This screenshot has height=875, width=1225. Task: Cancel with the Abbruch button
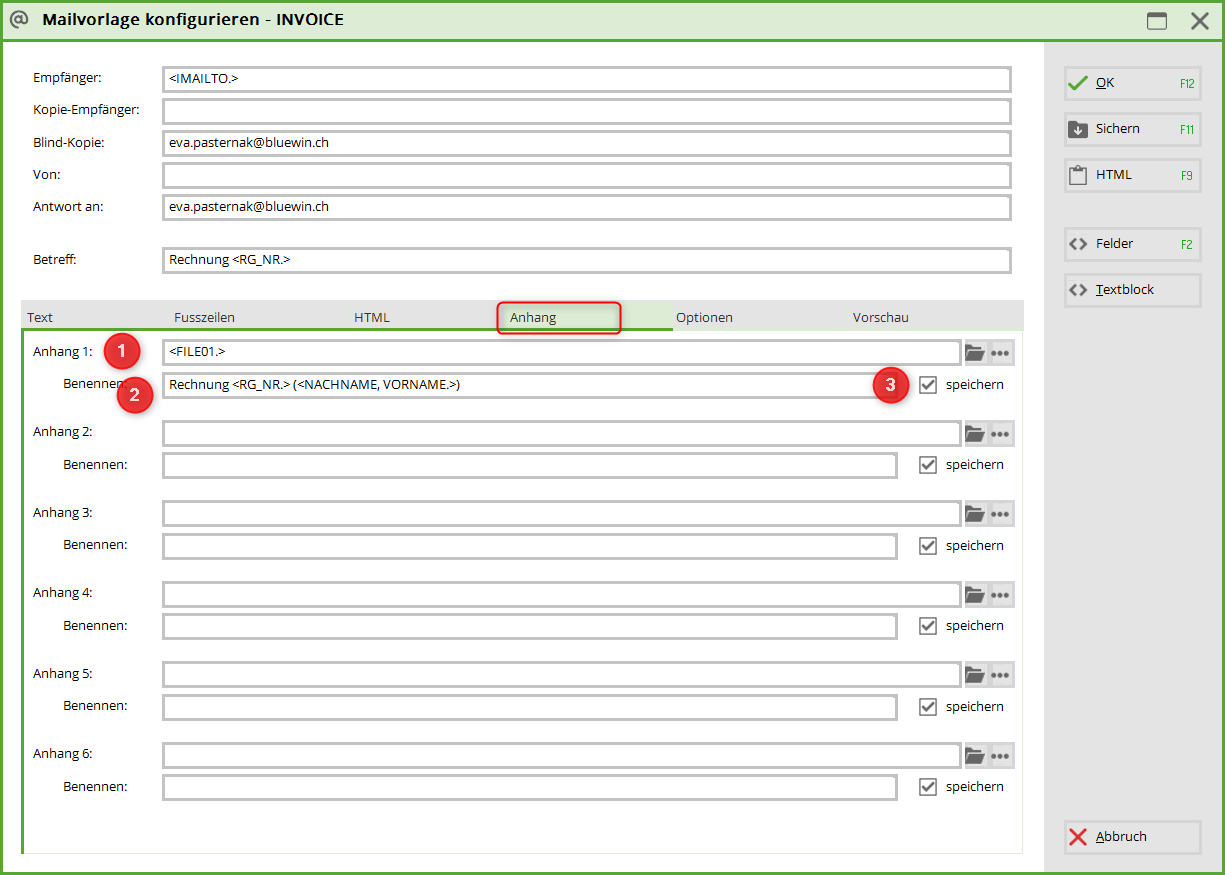1132,837
